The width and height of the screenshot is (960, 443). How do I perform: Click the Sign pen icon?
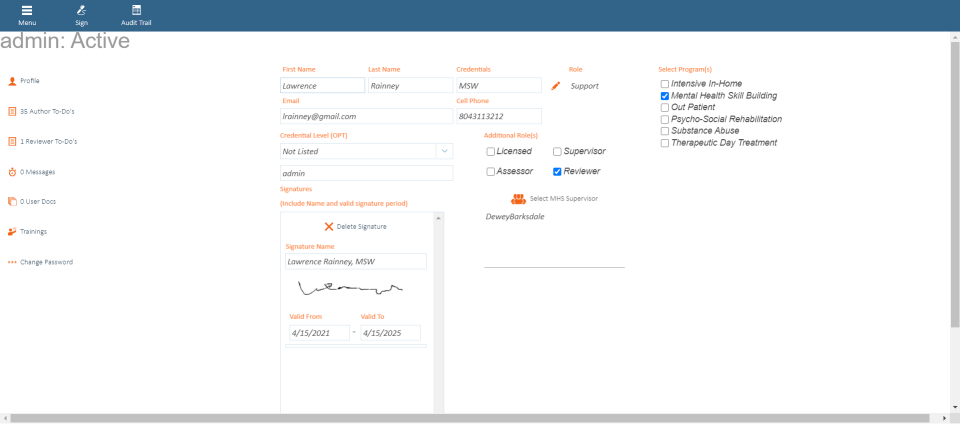click(x=81, y=10)
